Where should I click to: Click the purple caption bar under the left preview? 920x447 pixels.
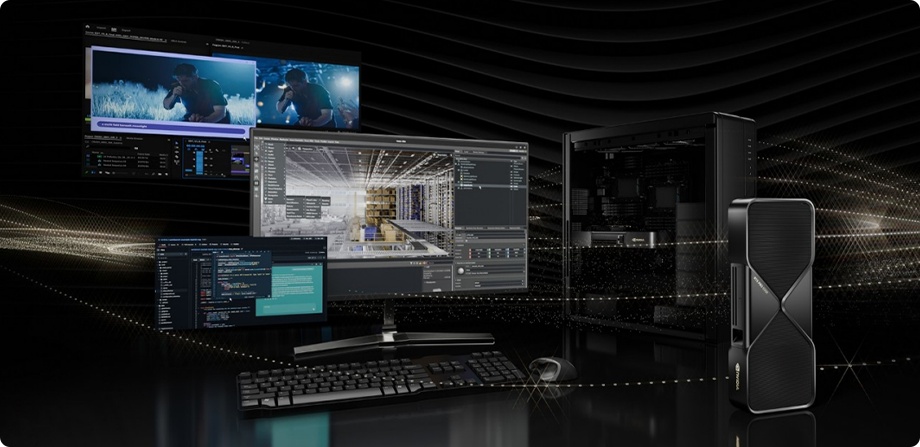[168, 126]
